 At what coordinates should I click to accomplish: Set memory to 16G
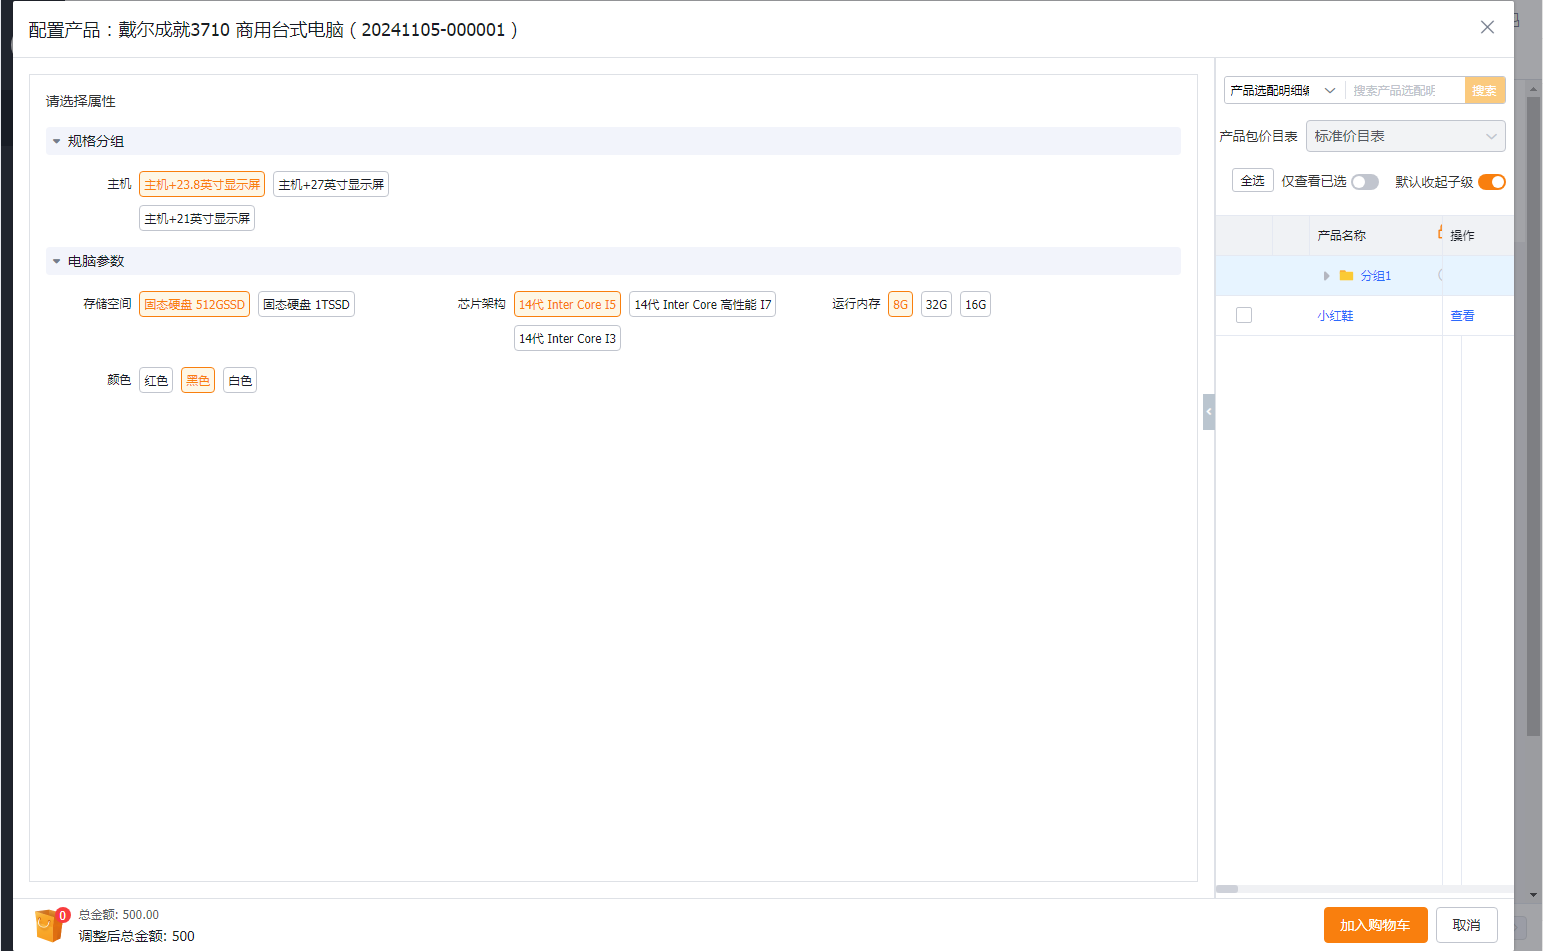pos(975,305)
